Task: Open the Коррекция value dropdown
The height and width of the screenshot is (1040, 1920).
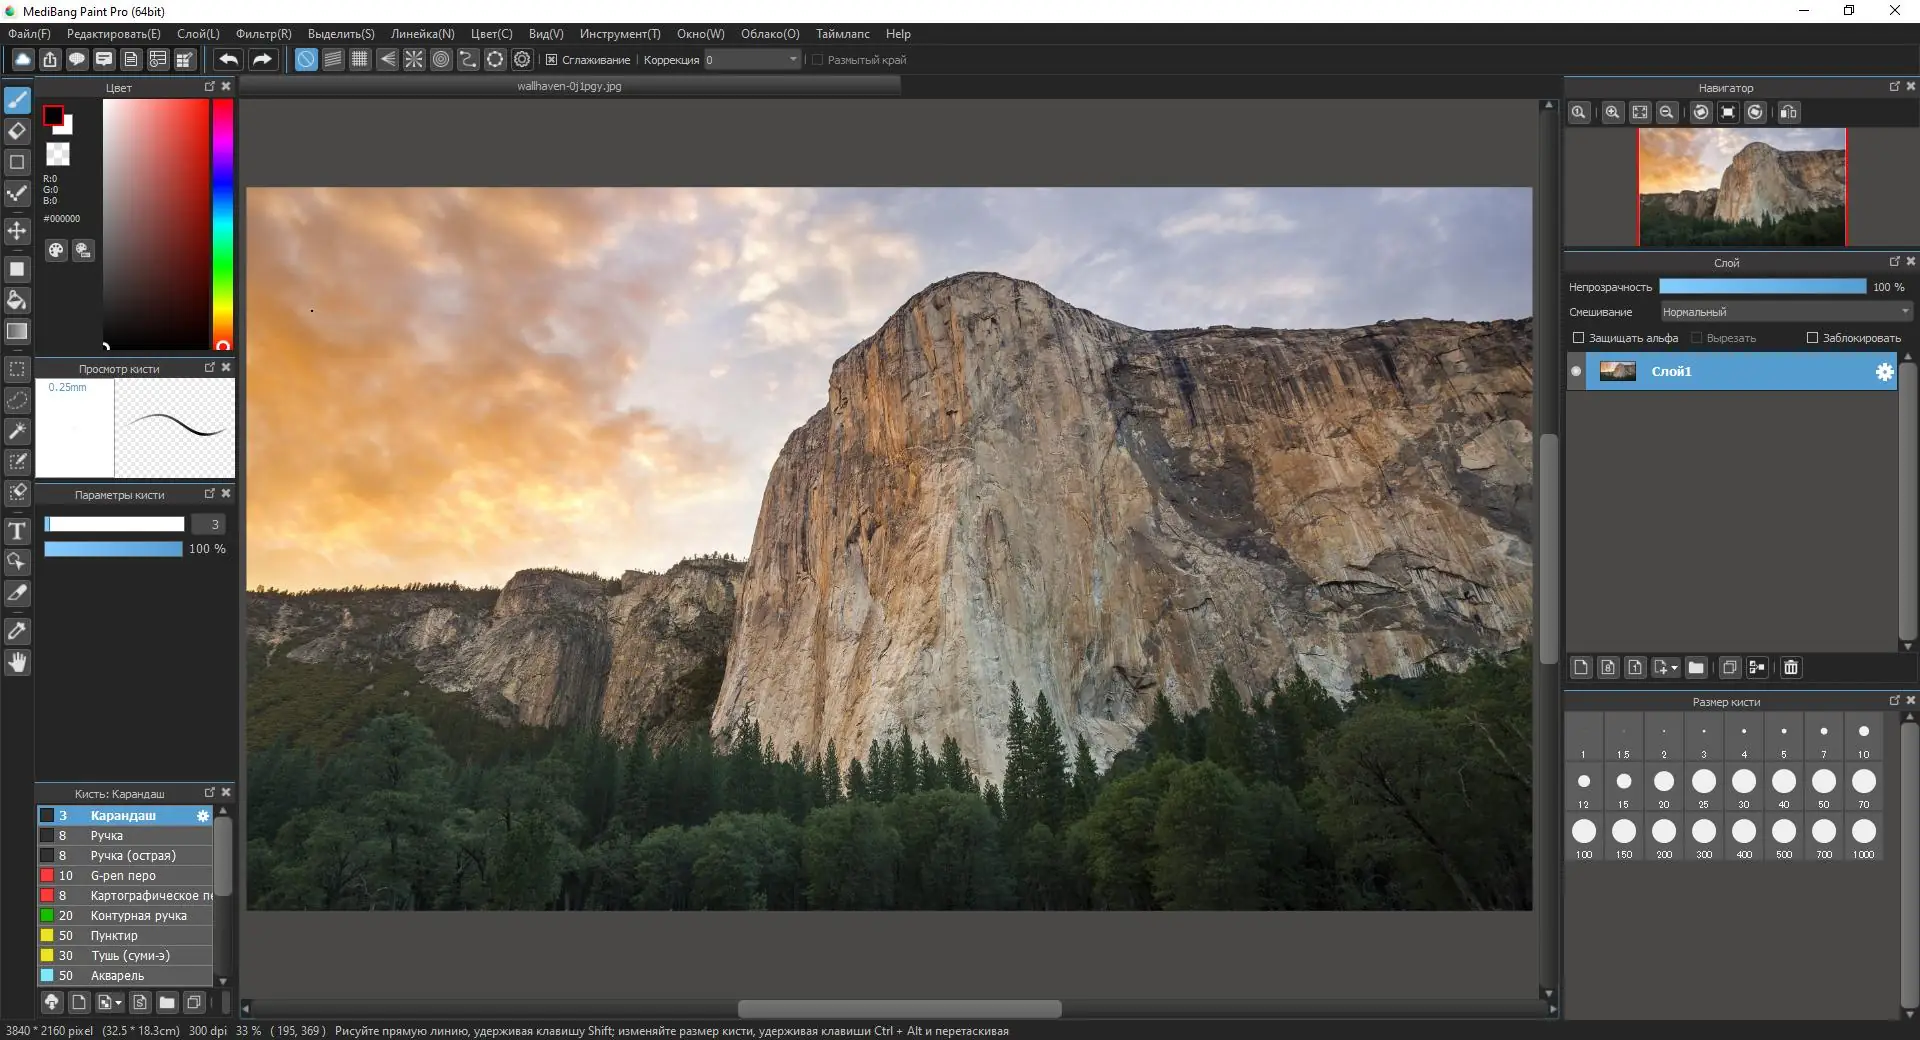Action: pos(753,60)
